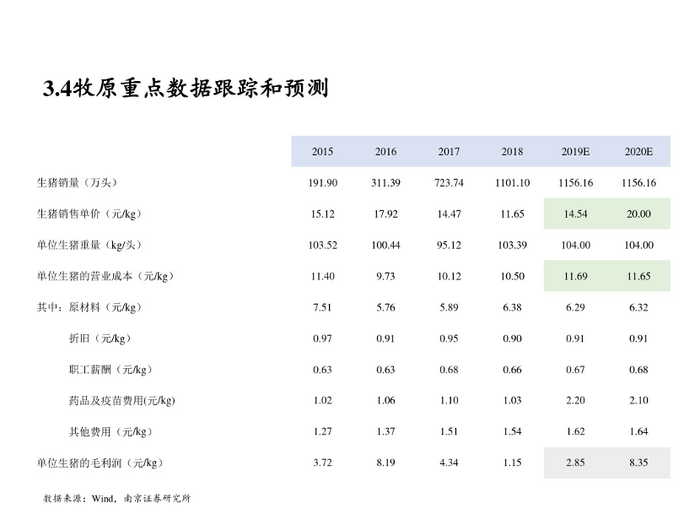This screenshot has width=700, height=525.
Task: Click the gross profit value 4.34
Action: [449, 463]
